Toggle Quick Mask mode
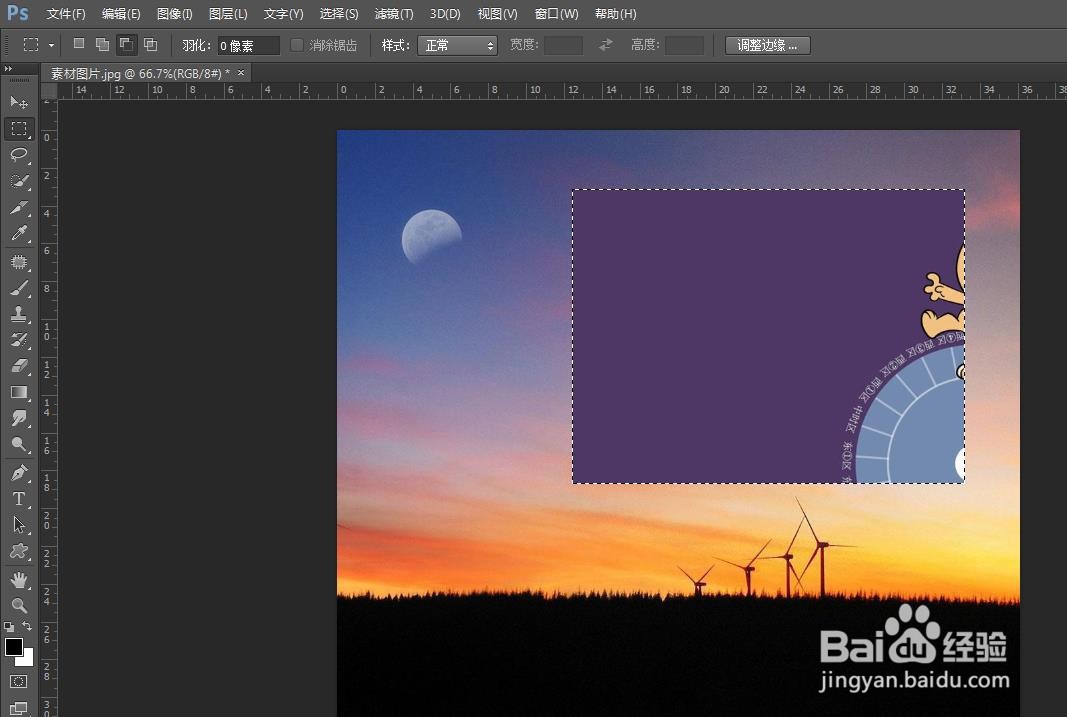This screenshot has height=717, width=1067. 18,681
